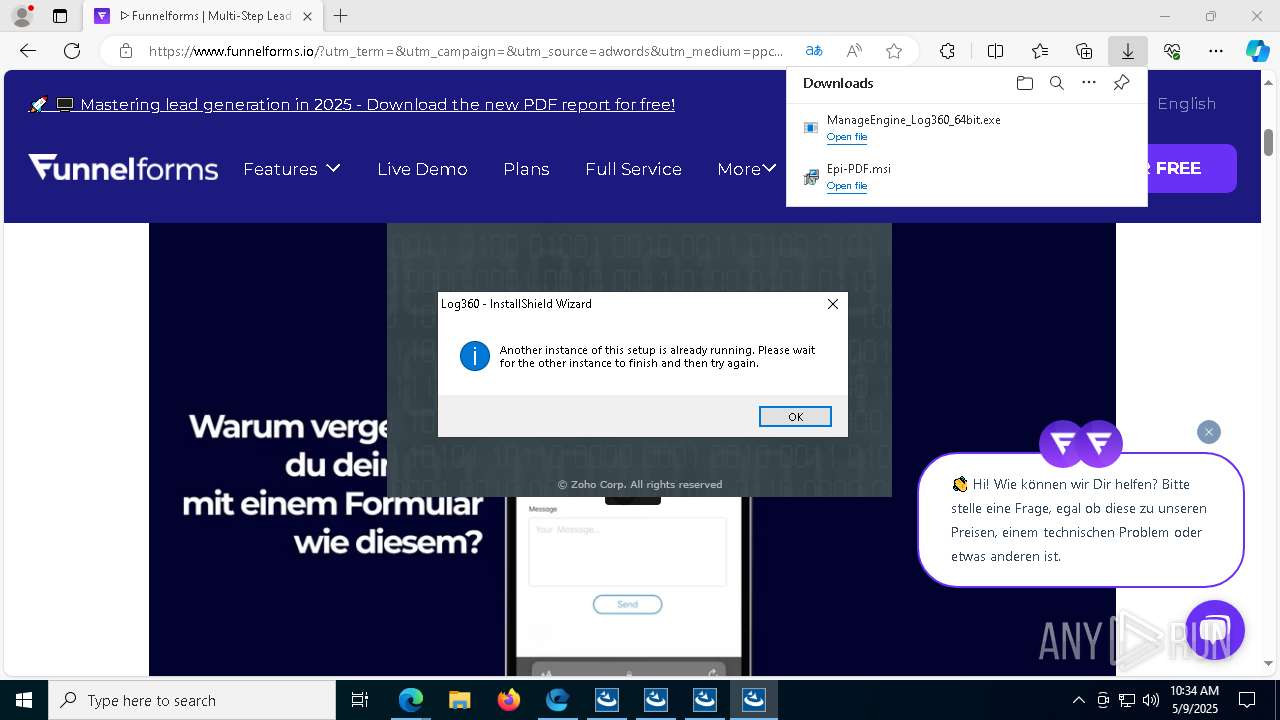This screenshot has width=1280, height=720.
Task: Open file Epi-PDF.msi
Action: [846, 186]
